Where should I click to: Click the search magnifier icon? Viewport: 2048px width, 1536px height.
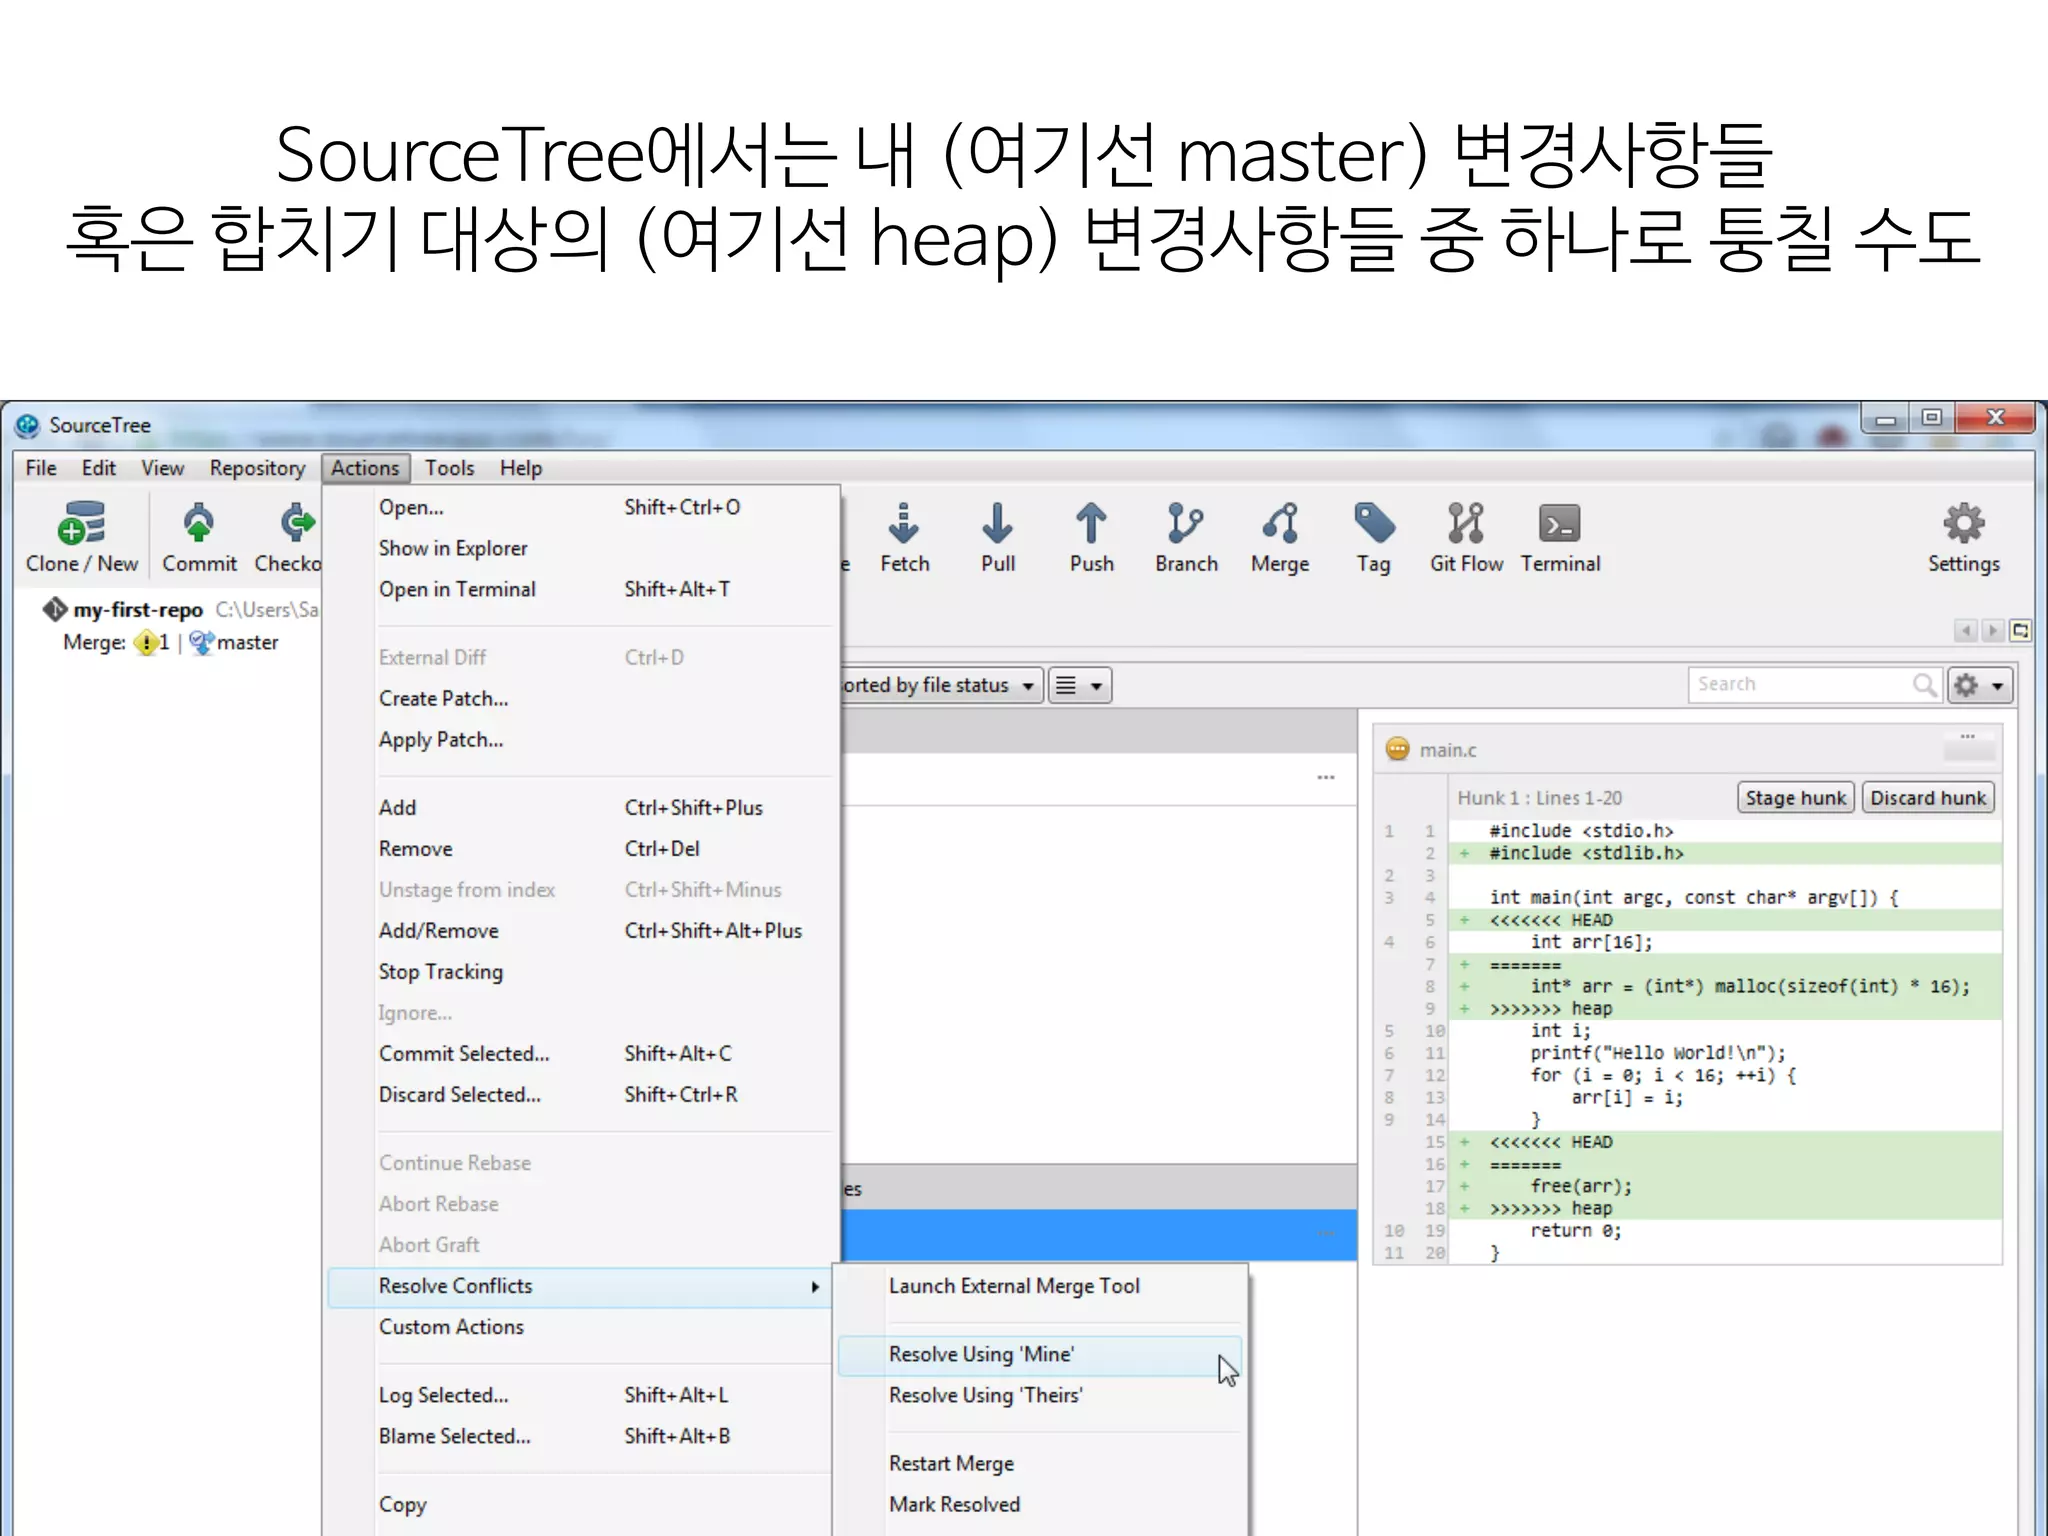tap(1924, 685)
